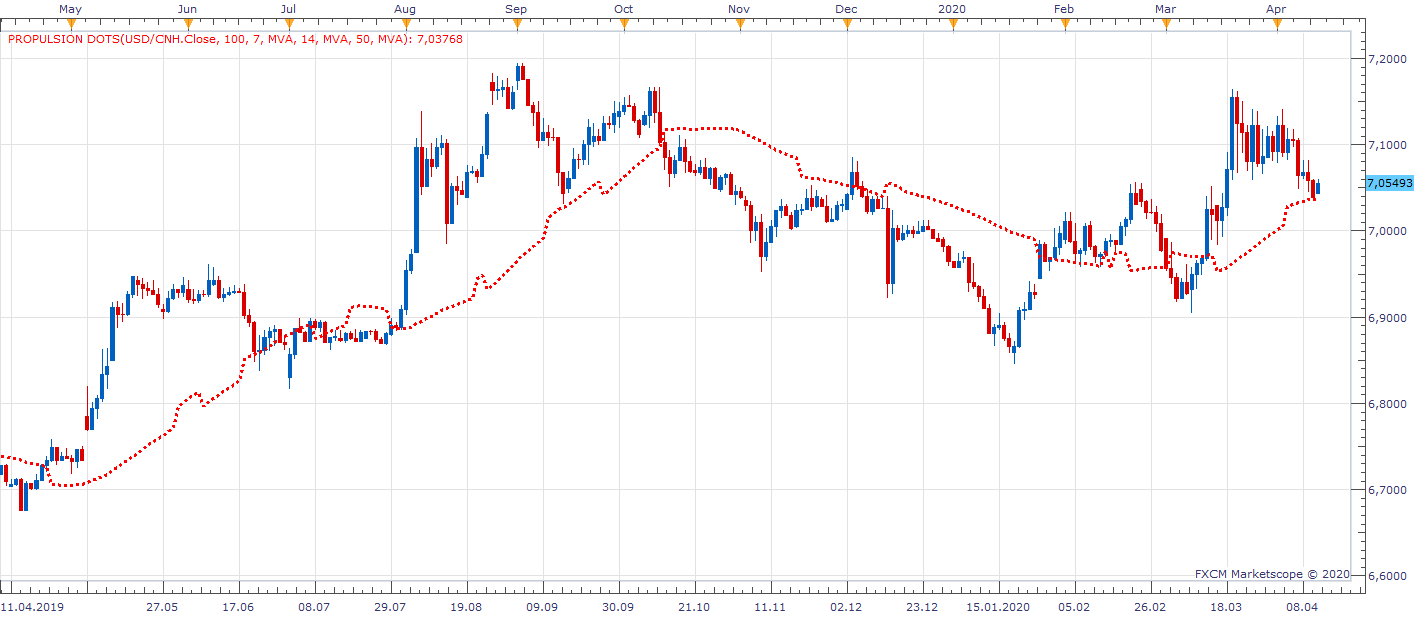Click the 17.06 date axis label
1423x619 pixels.
click(x=238, y=607)
